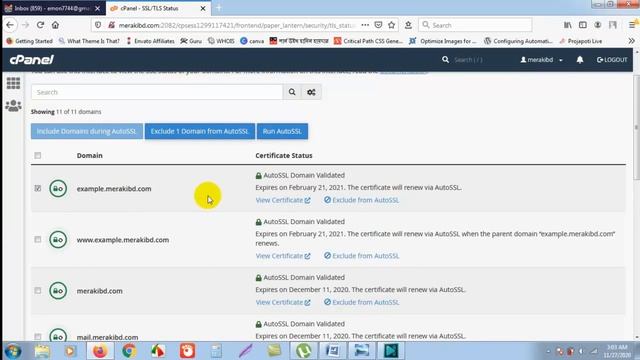Screen dimensions: 640x360
Task: Exclude example.merakibd.com from AutoSSL link
Action: (x=362, y=200)
